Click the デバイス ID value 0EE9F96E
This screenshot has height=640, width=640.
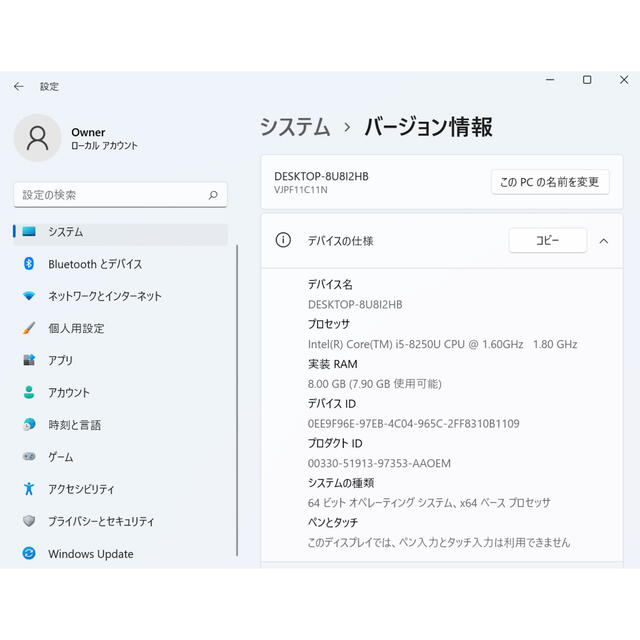click(x=413, y=423)
